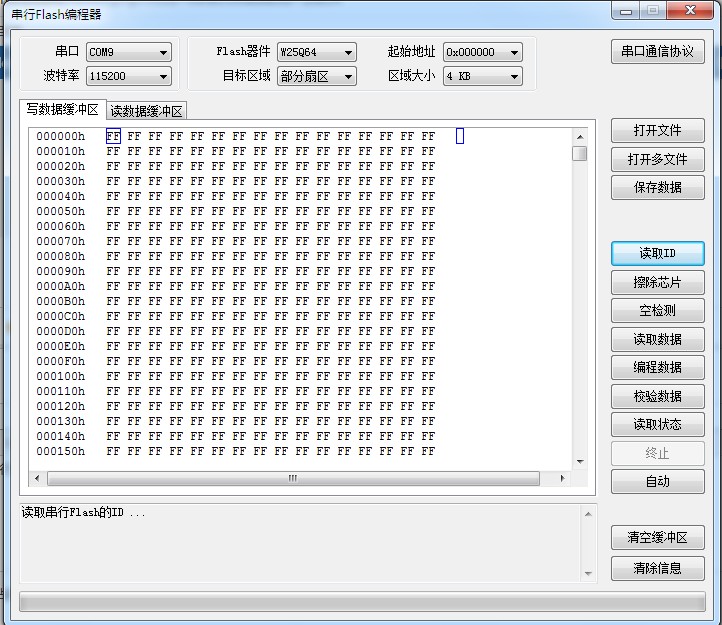The height and width of the screenshot is (625, 722).
Task: Click the 清空缓冲区 button
Action: [x=658, y=537]
